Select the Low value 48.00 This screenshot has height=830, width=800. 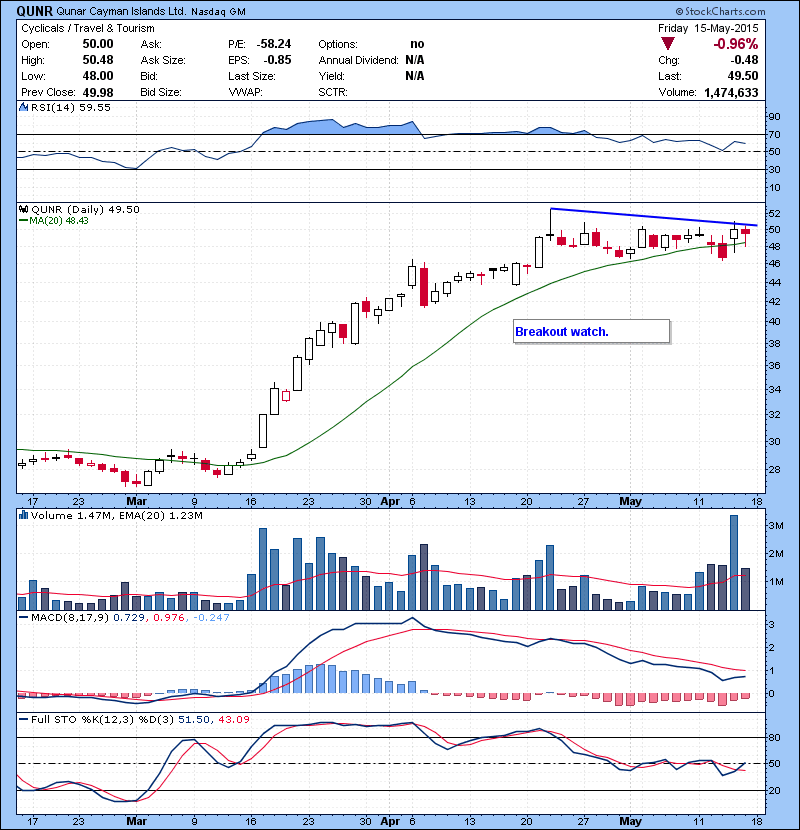pyautogui.click(x=98, y=76)
